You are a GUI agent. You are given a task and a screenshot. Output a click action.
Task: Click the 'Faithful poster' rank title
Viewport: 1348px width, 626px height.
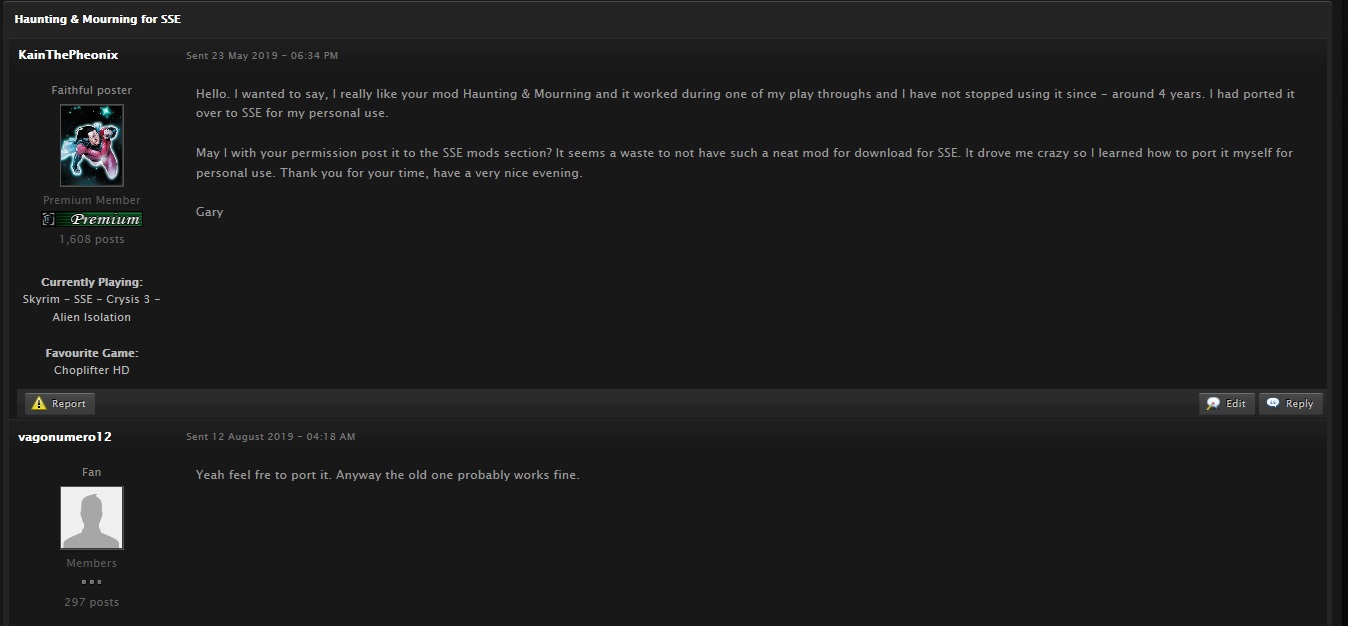pyautogui.click(x=92, y=90)
